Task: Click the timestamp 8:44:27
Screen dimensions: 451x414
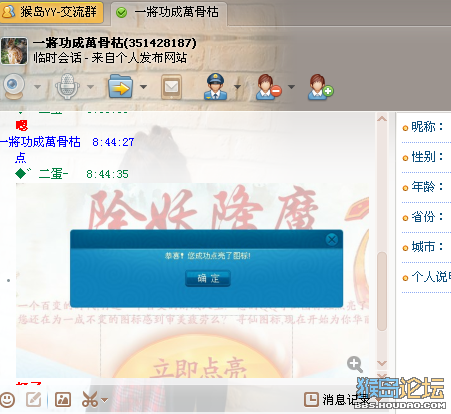Action: pos(113,142)
